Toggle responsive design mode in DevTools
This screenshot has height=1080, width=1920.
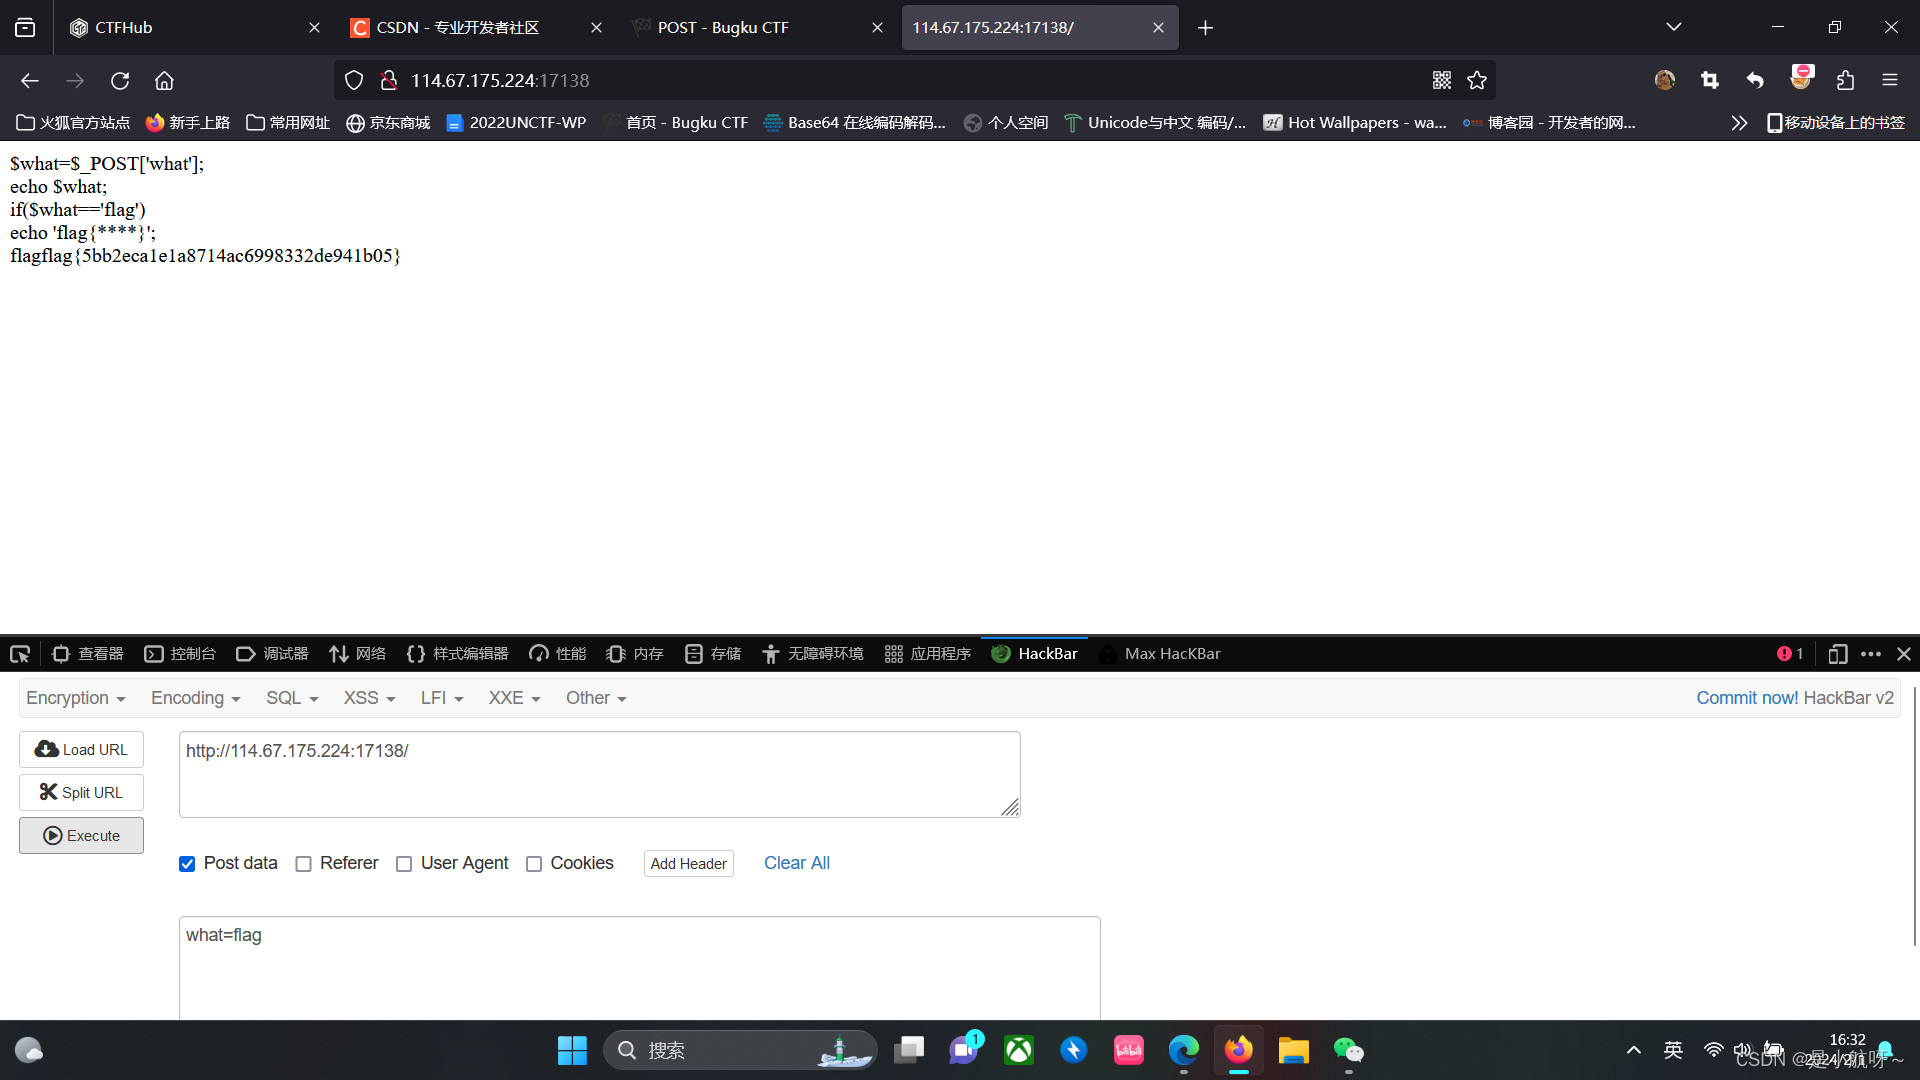(1838, 653)
